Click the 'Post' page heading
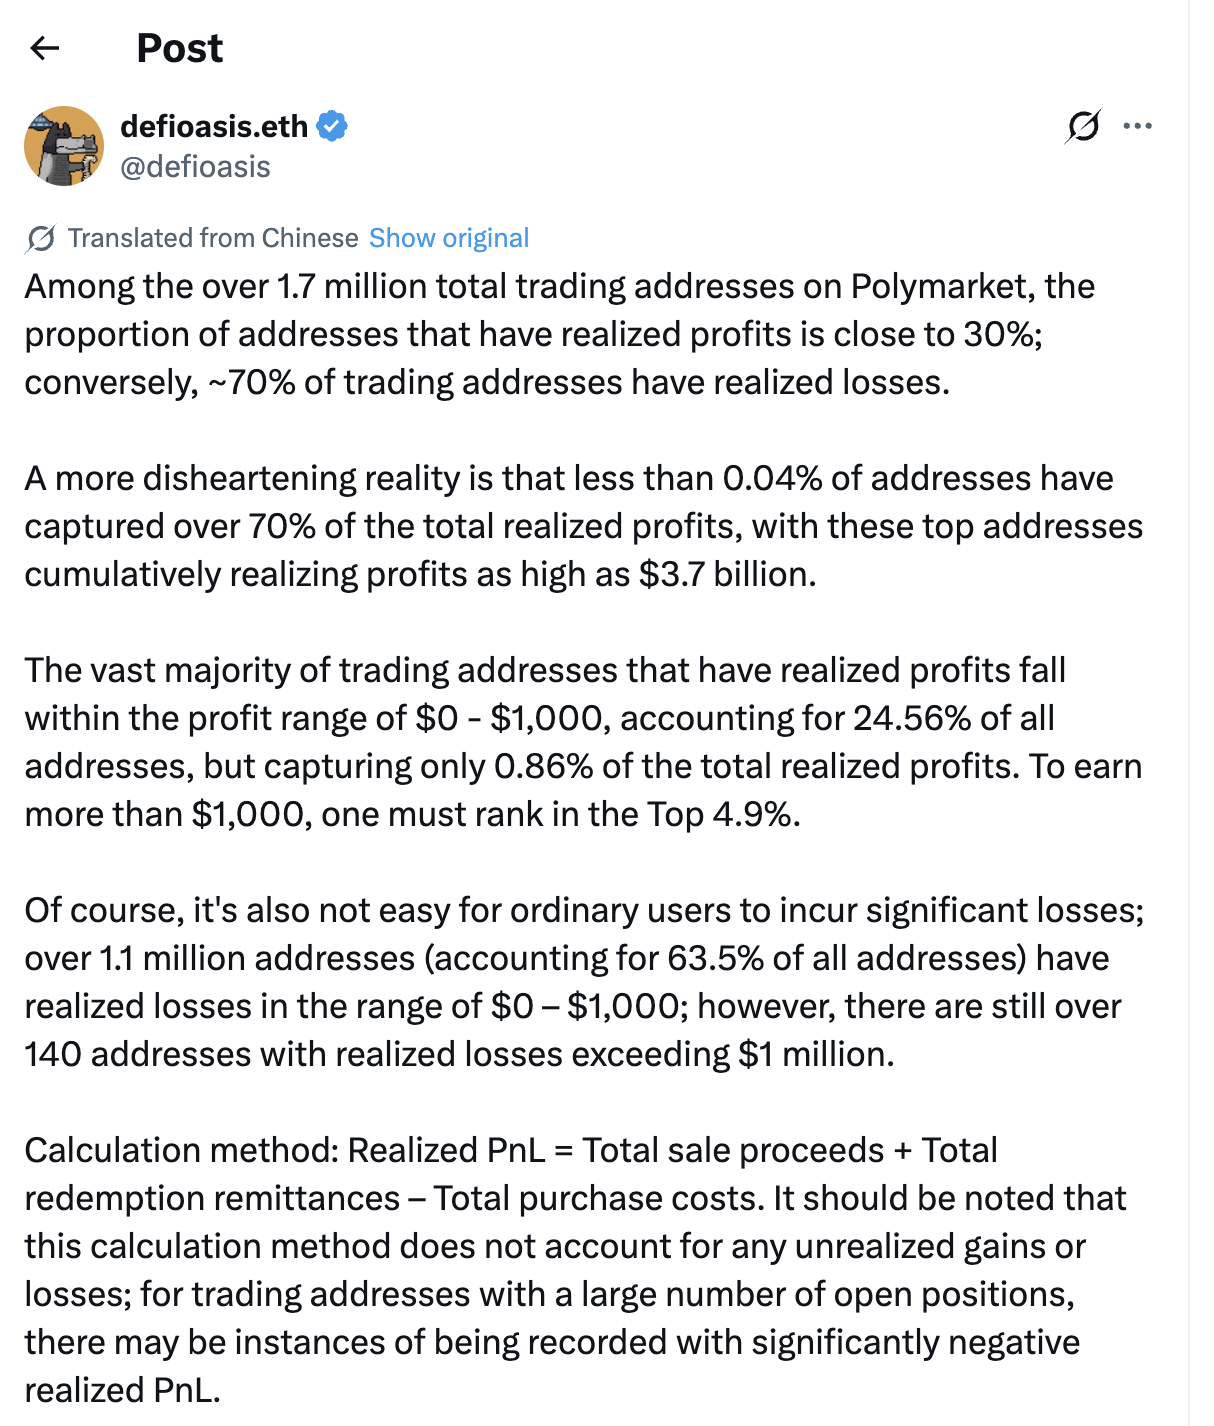Screen dimensions: 1214x1426 coord(179,48)
